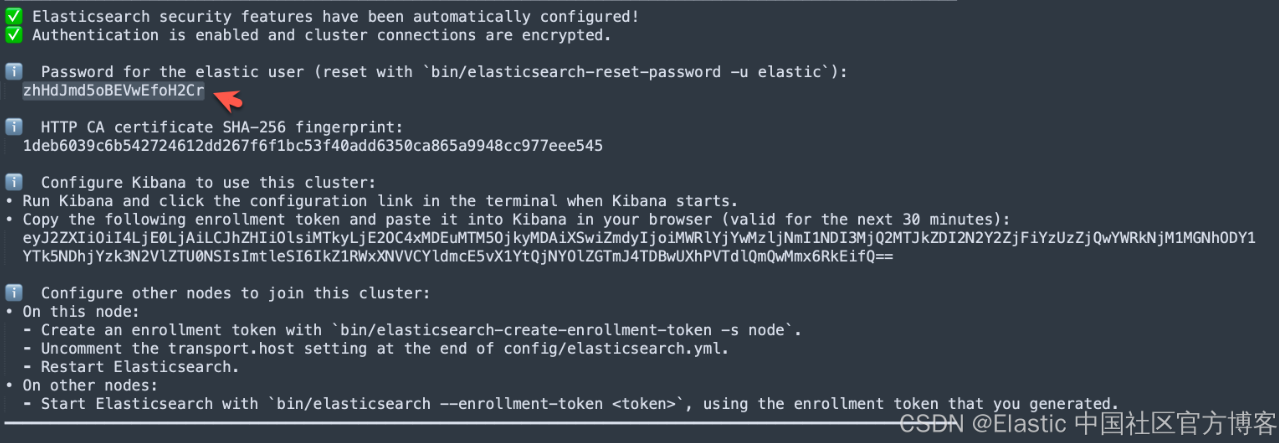This screenshot has width=1279, height=443.
Task: Click info icon beside Configure Kibana heading
Action: click(14, 182)
